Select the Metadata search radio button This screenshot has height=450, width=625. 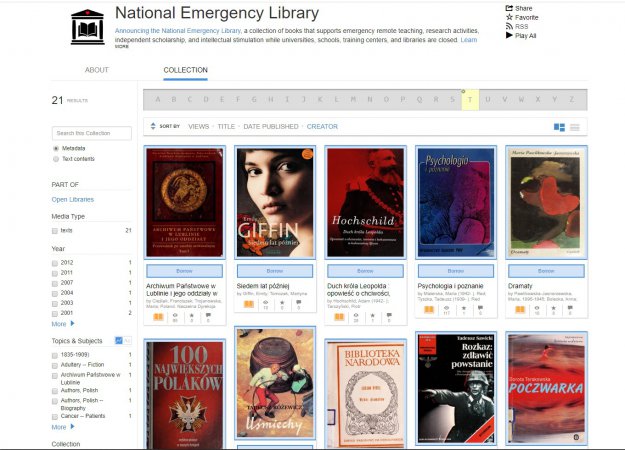[x=56, y=148]
